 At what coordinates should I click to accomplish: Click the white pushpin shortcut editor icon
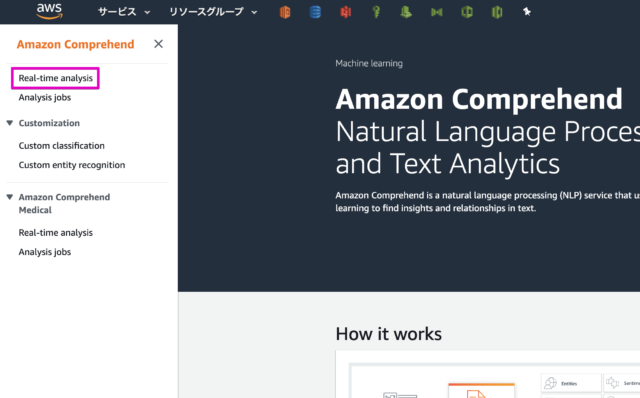(527, 12)
